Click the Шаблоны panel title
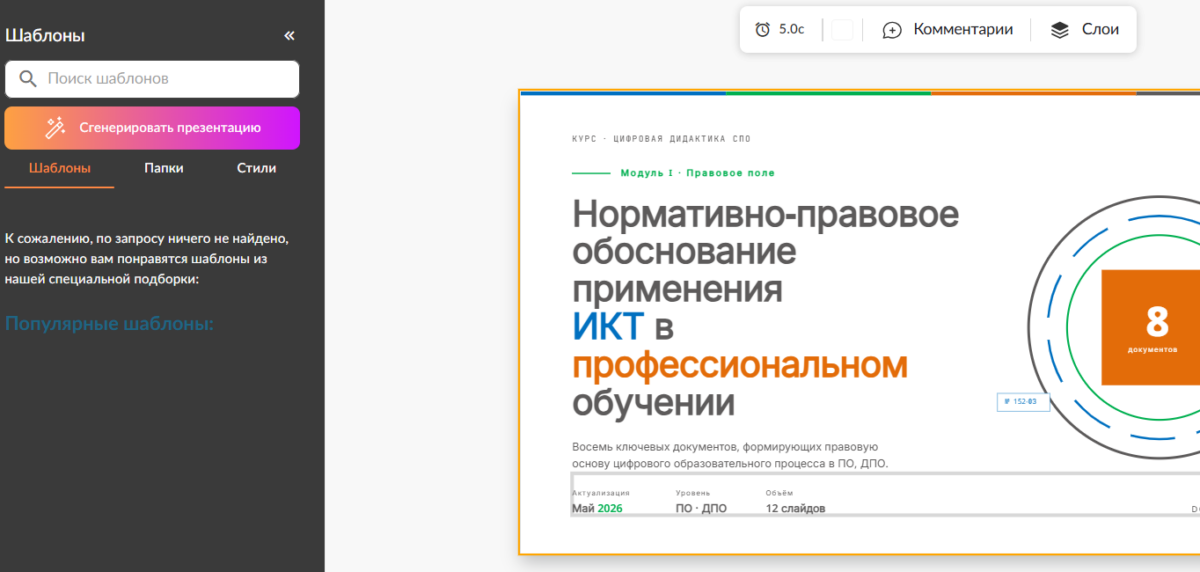 [x=45, y=36]
